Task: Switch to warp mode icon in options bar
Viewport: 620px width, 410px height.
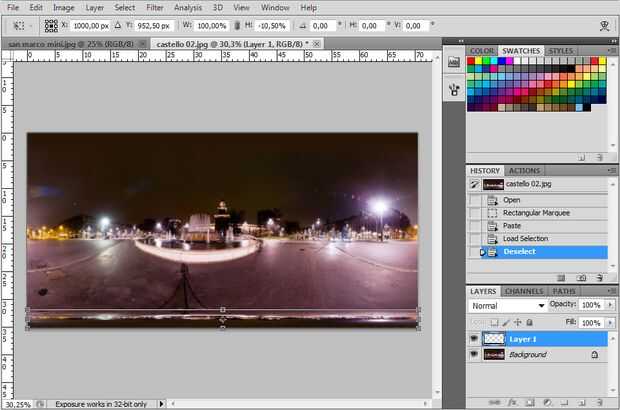Action: 604,26
